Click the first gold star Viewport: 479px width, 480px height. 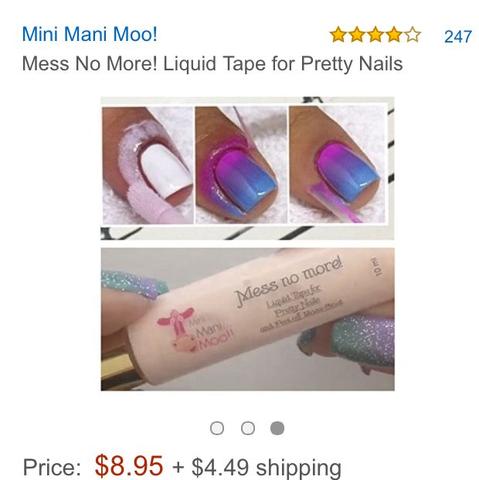(338, 35)
